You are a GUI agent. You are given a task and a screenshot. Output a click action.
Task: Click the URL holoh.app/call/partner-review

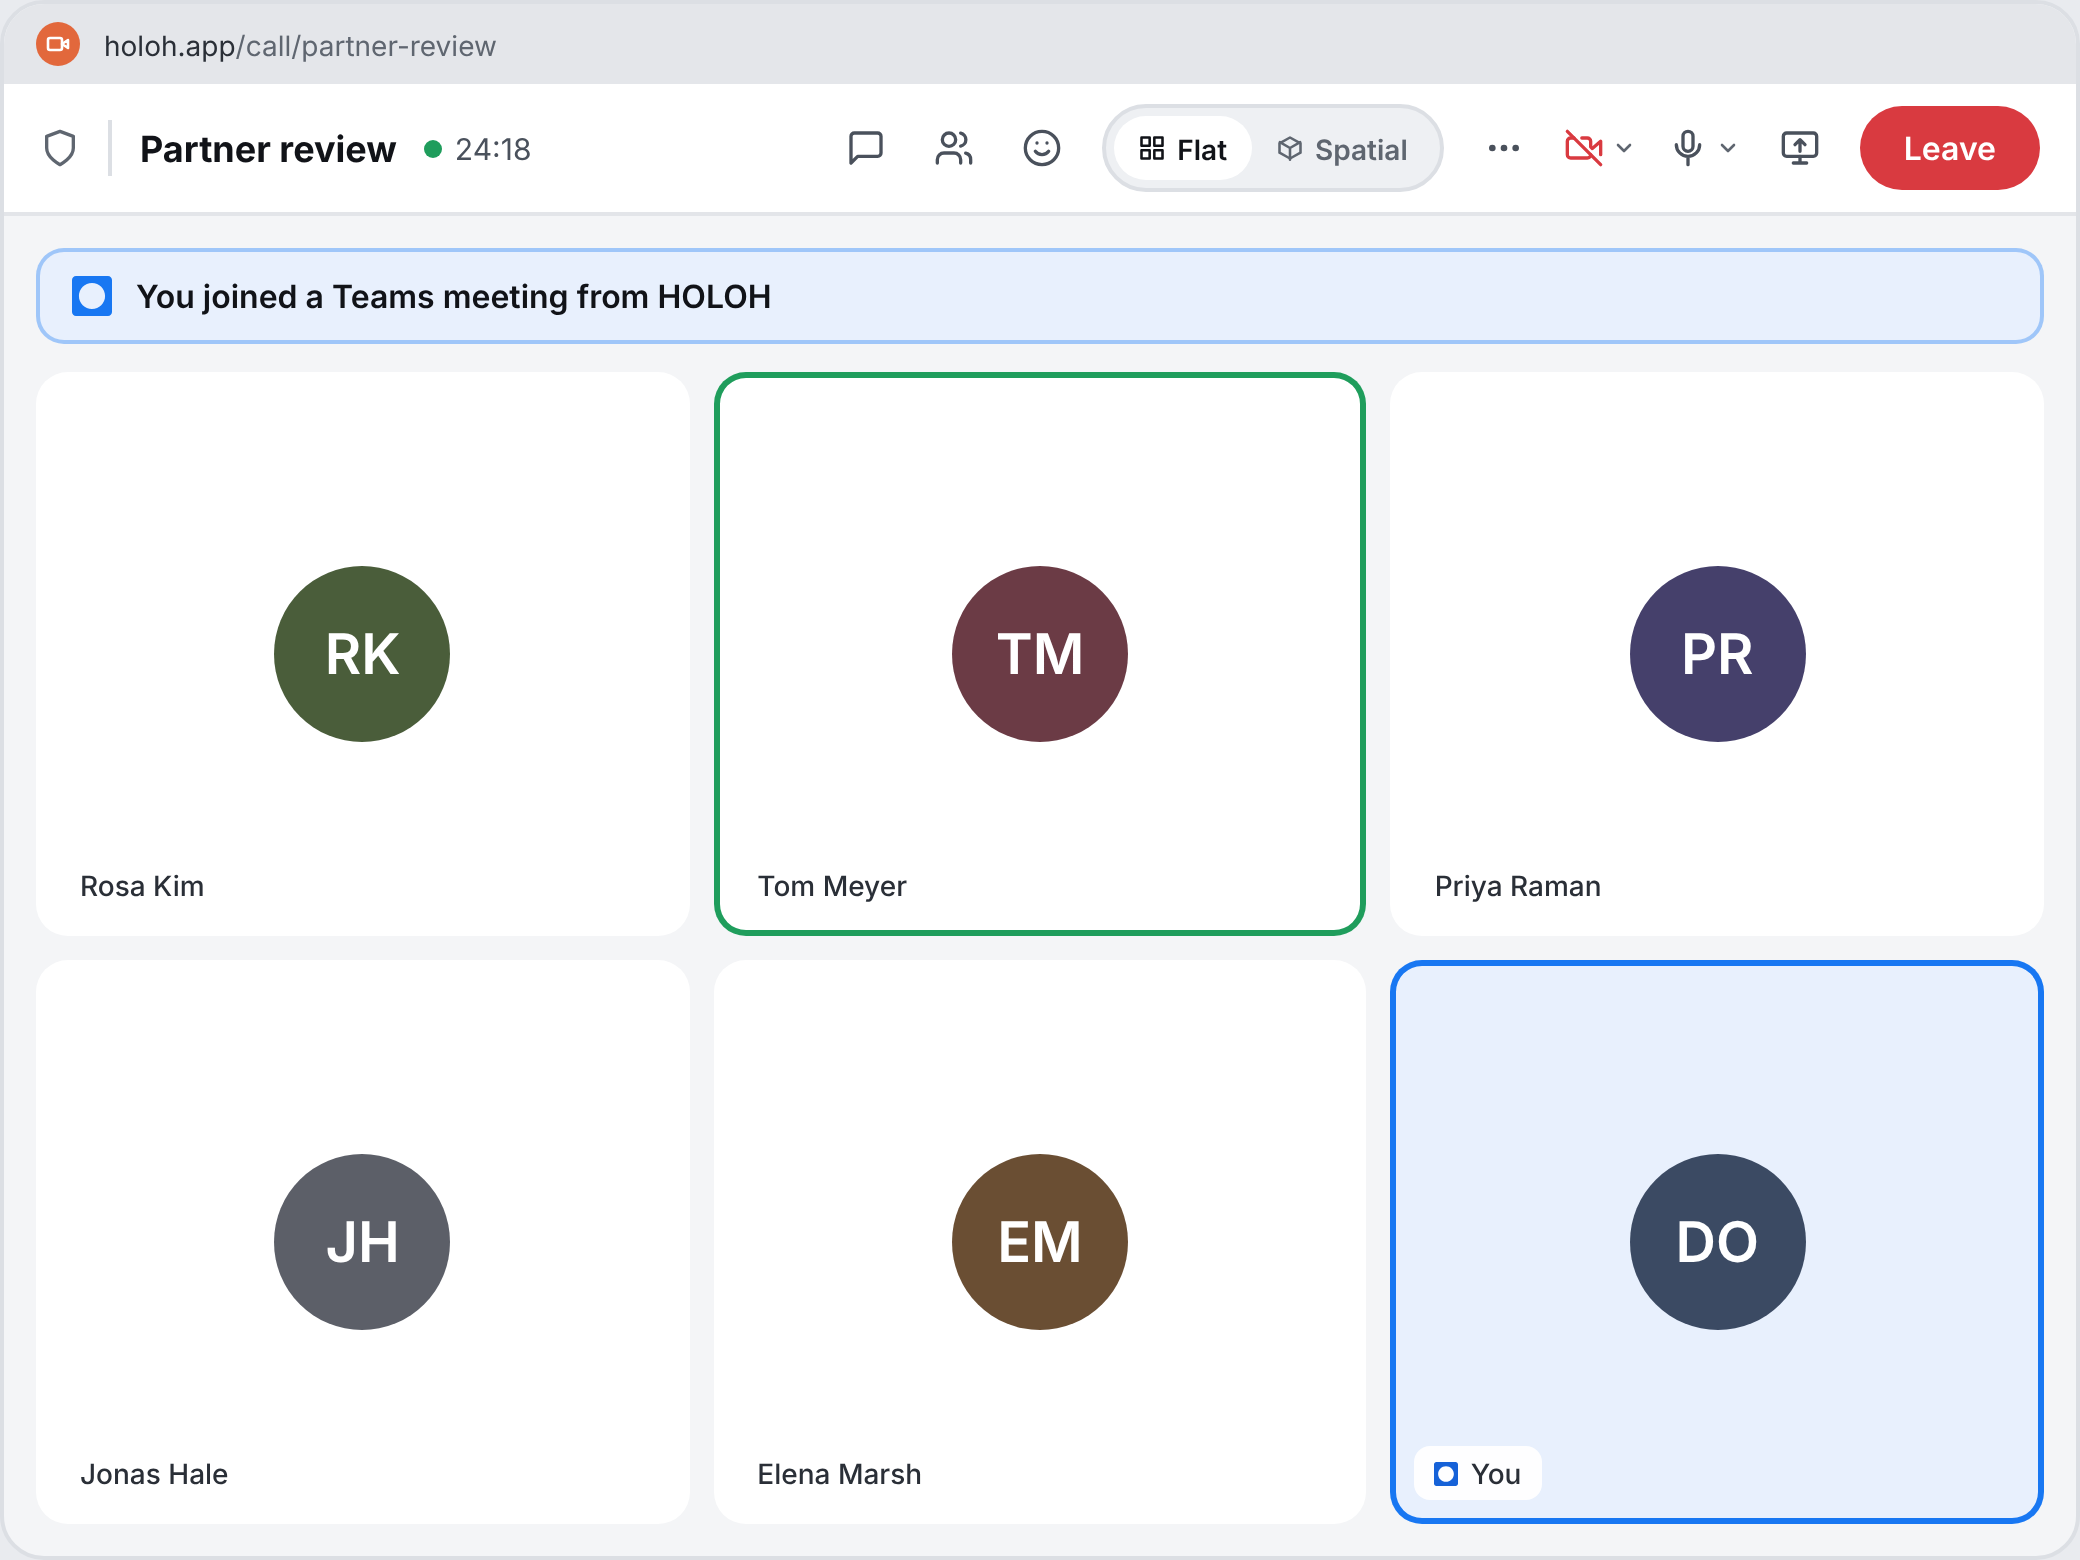300,46
